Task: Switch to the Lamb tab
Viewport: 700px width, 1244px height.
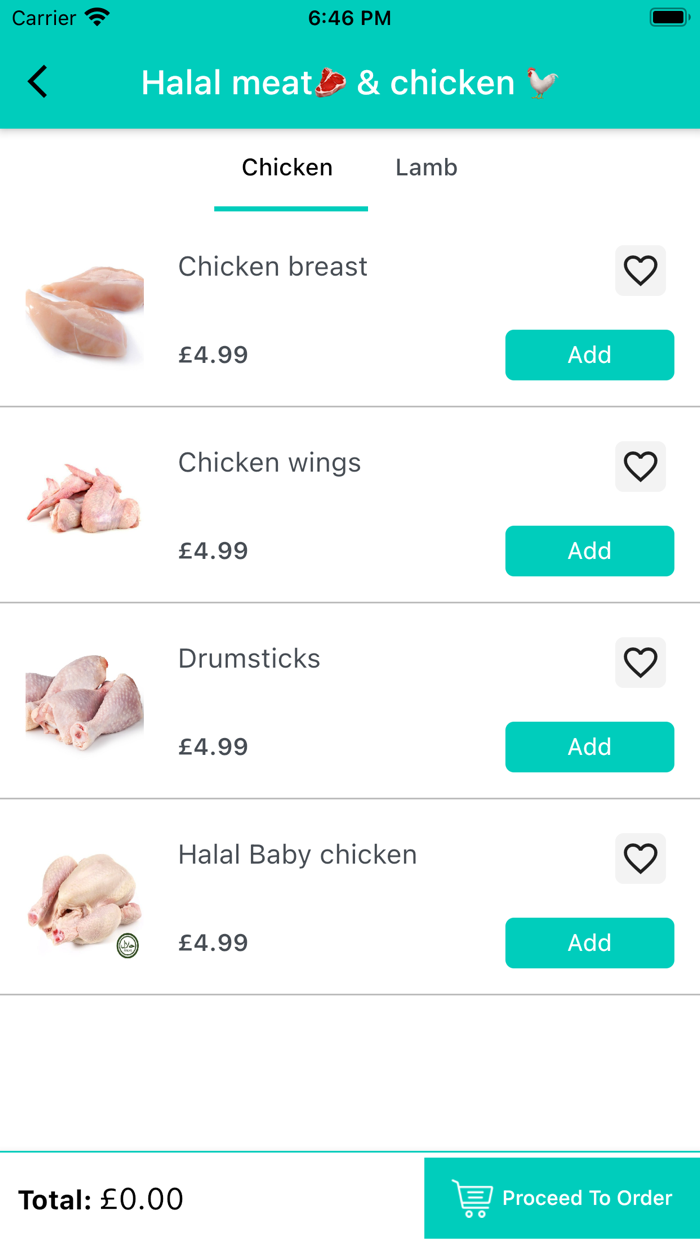Action: 426,168
